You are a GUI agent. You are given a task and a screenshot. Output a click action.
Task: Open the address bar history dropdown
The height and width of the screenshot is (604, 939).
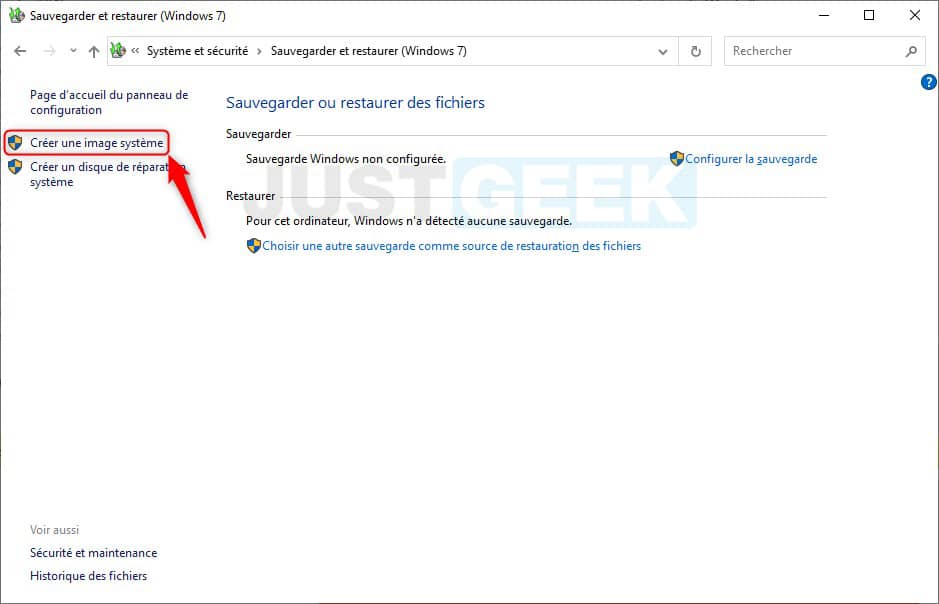tap(663, 51)
